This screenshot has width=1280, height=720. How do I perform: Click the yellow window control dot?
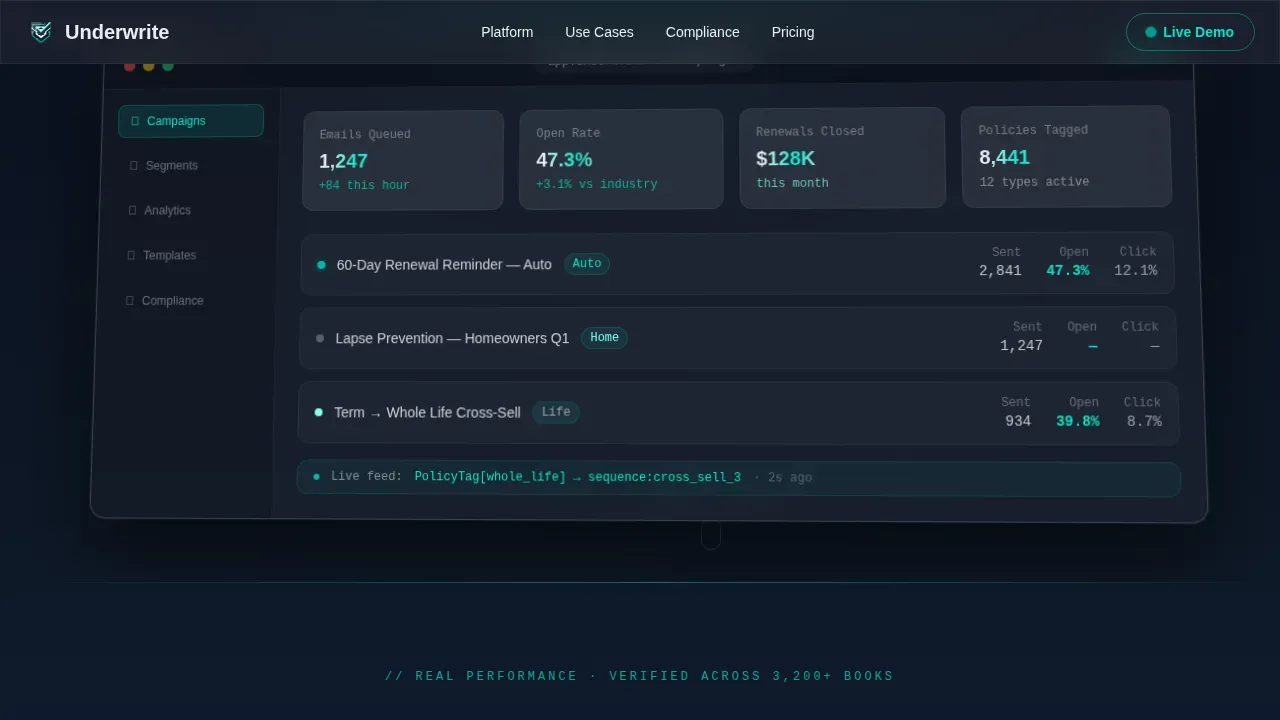[149, 66]
